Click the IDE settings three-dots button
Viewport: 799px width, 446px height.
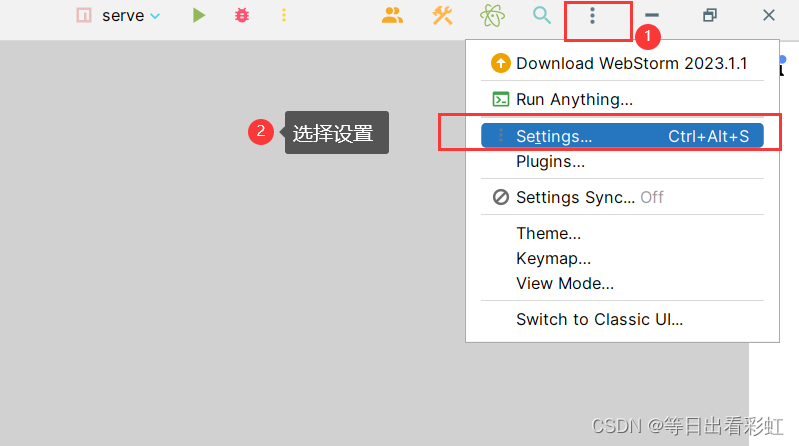(592, 16)
